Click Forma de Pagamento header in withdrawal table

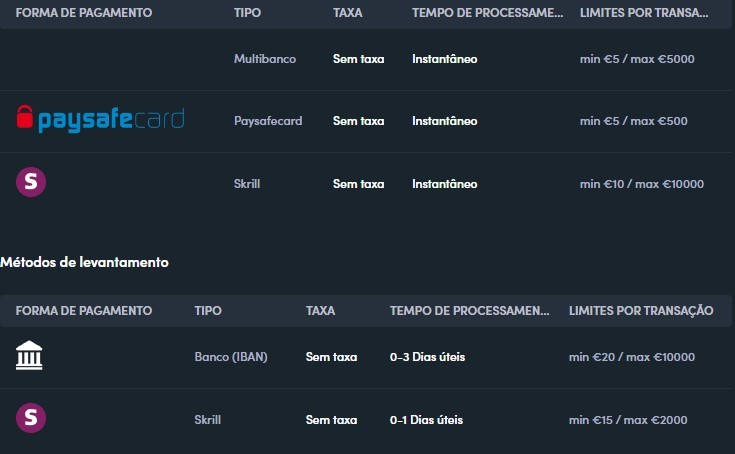click(x=84, y=311)
